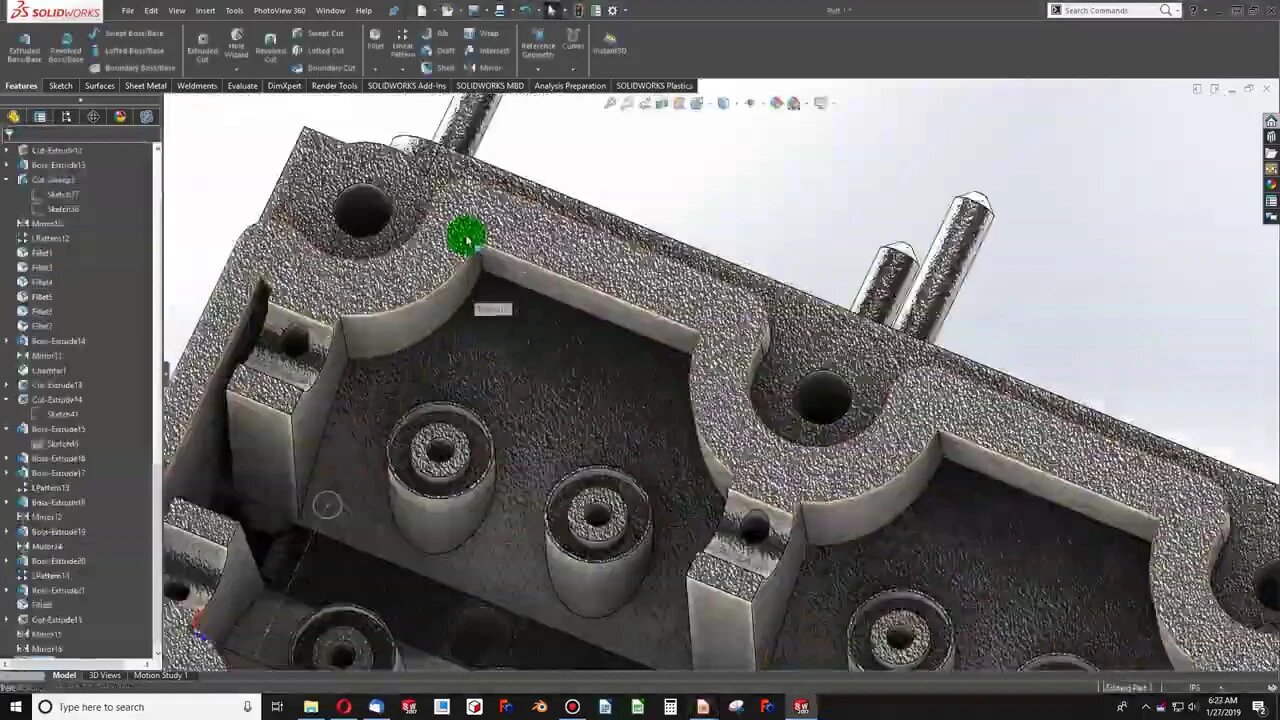
Task: Open FeatureManager design tree tab
Action: (13, 116)
